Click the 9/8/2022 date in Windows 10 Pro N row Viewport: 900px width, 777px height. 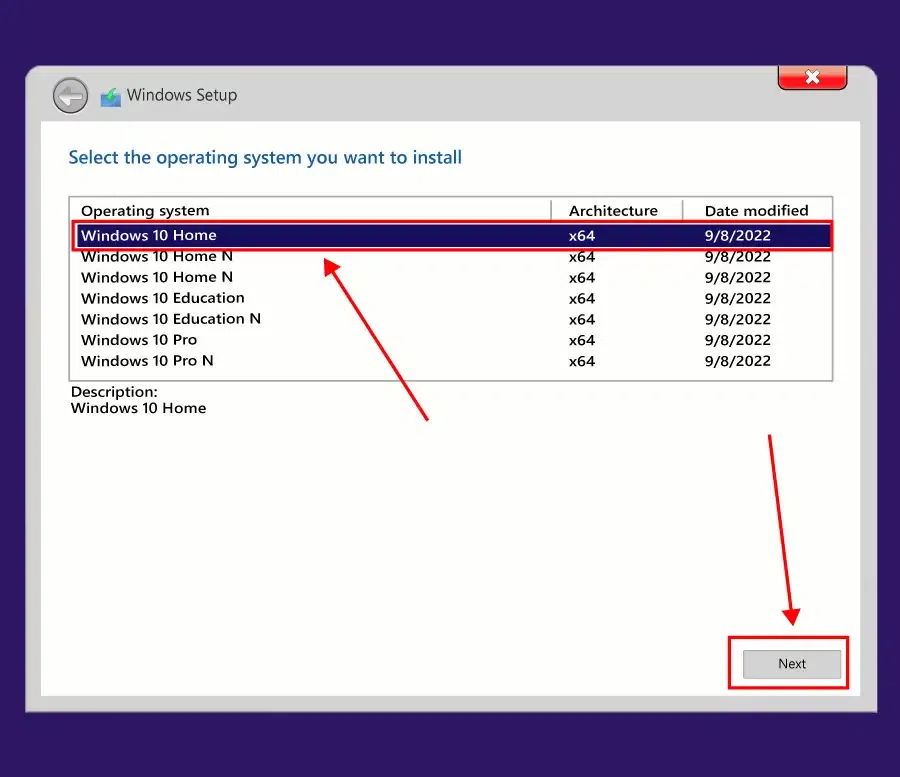pos(738,361)
